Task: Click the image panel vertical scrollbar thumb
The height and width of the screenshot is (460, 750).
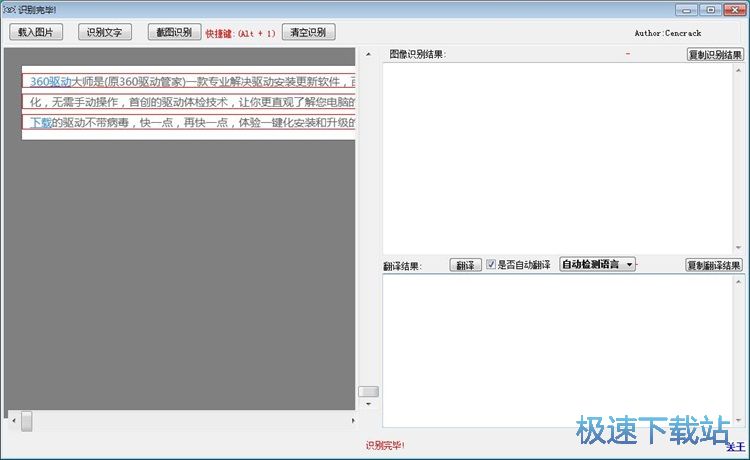Action: pos(368,392)
